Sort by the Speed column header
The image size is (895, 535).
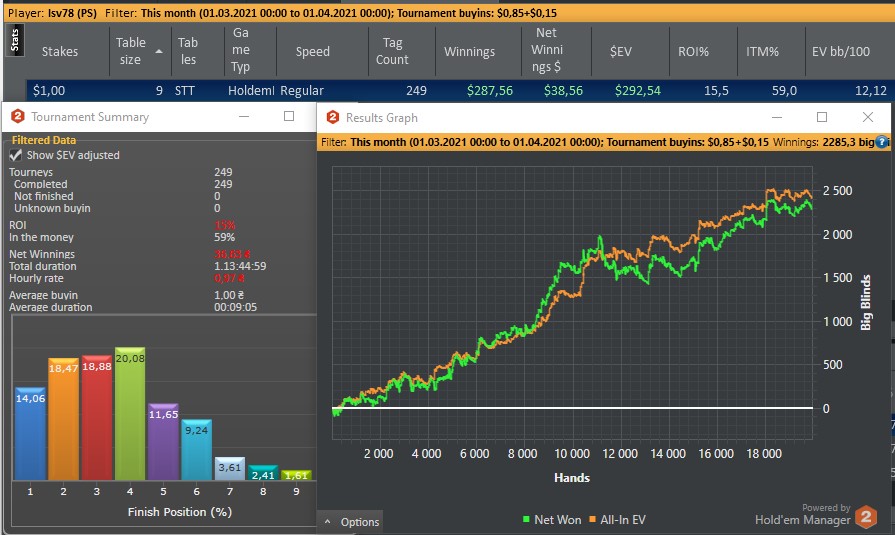point(312,51)
